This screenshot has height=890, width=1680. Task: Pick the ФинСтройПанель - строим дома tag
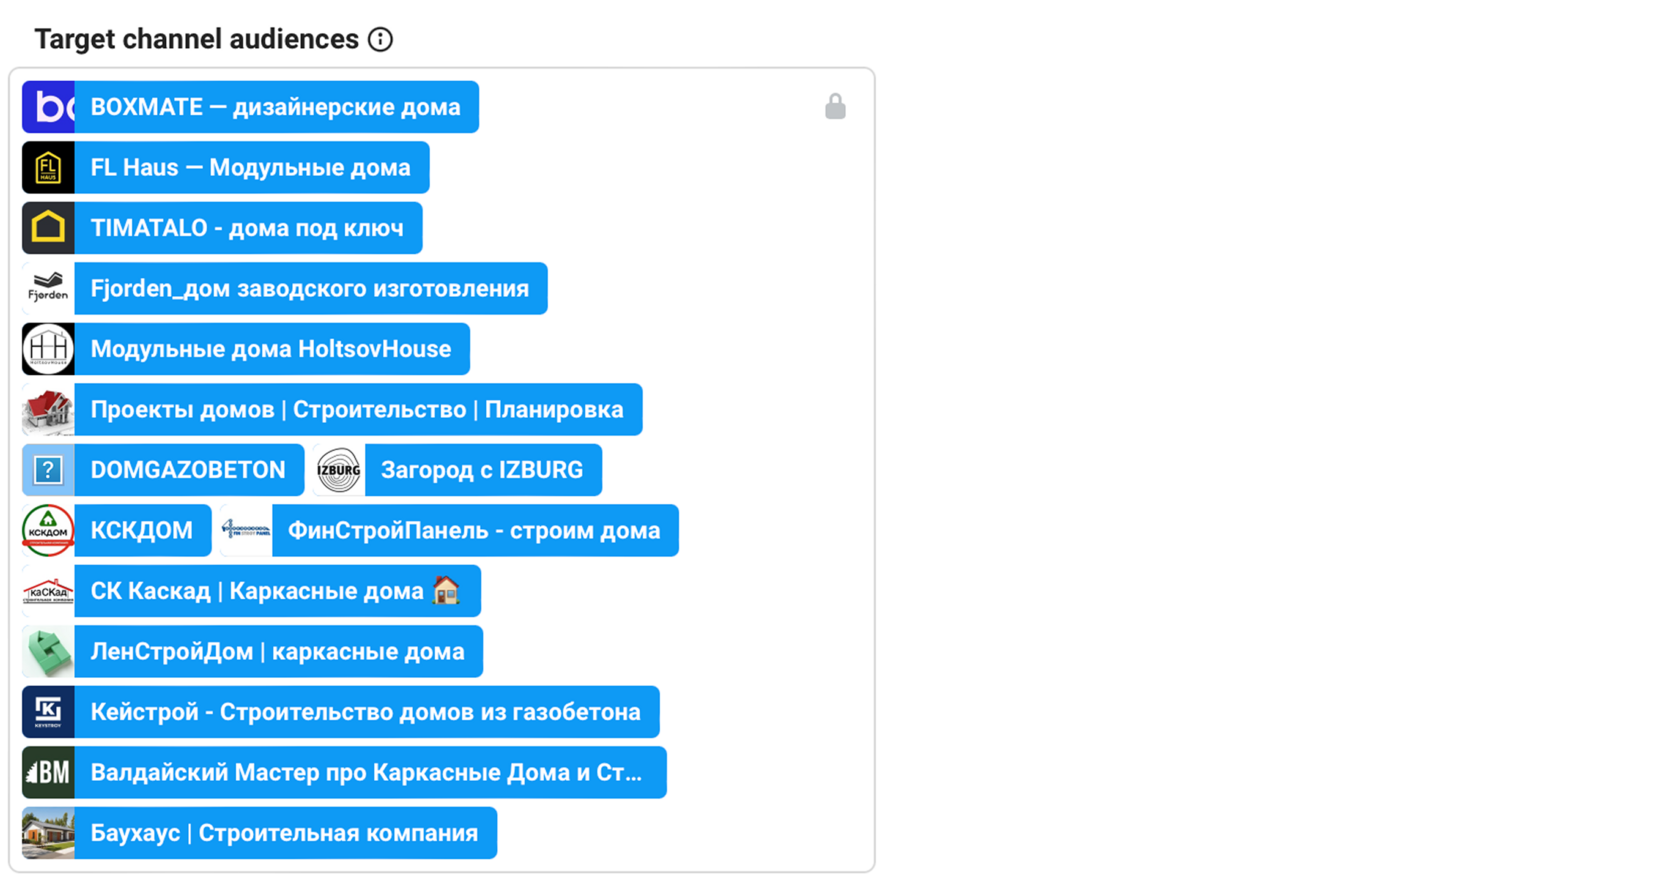click(x=449, y=530)
